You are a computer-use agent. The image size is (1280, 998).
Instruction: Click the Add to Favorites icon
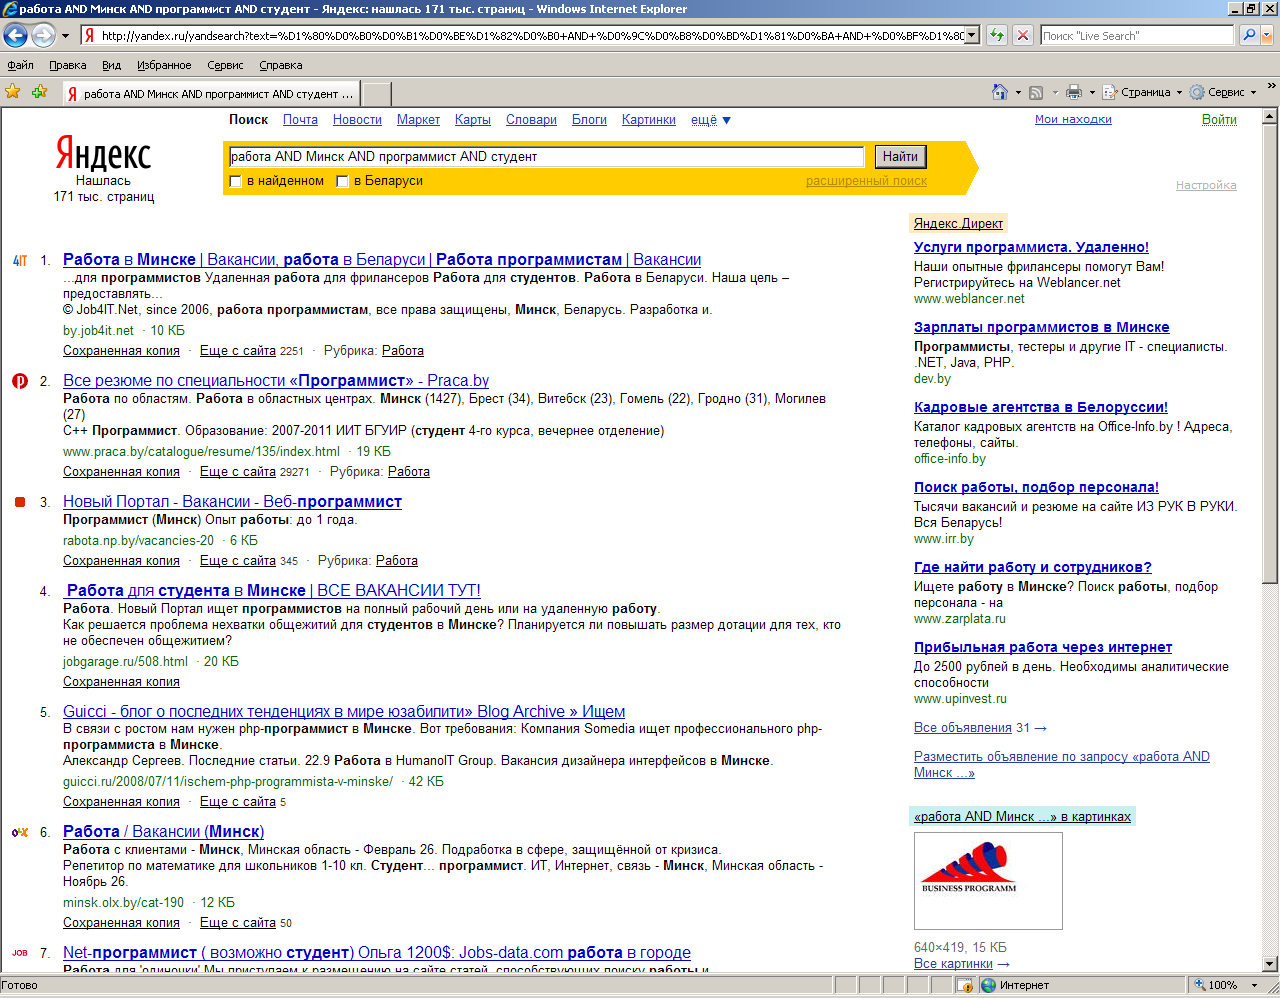[39, 92]
